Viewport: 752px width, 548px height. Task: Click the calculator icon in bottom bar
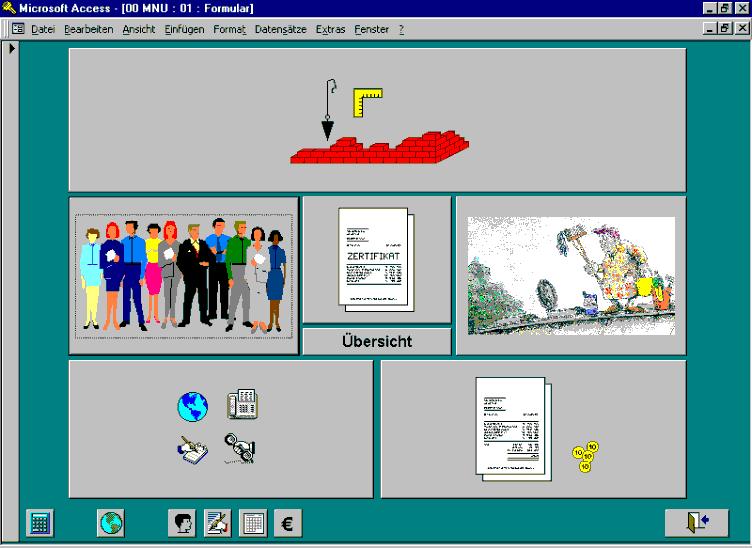tap(40, 522)
